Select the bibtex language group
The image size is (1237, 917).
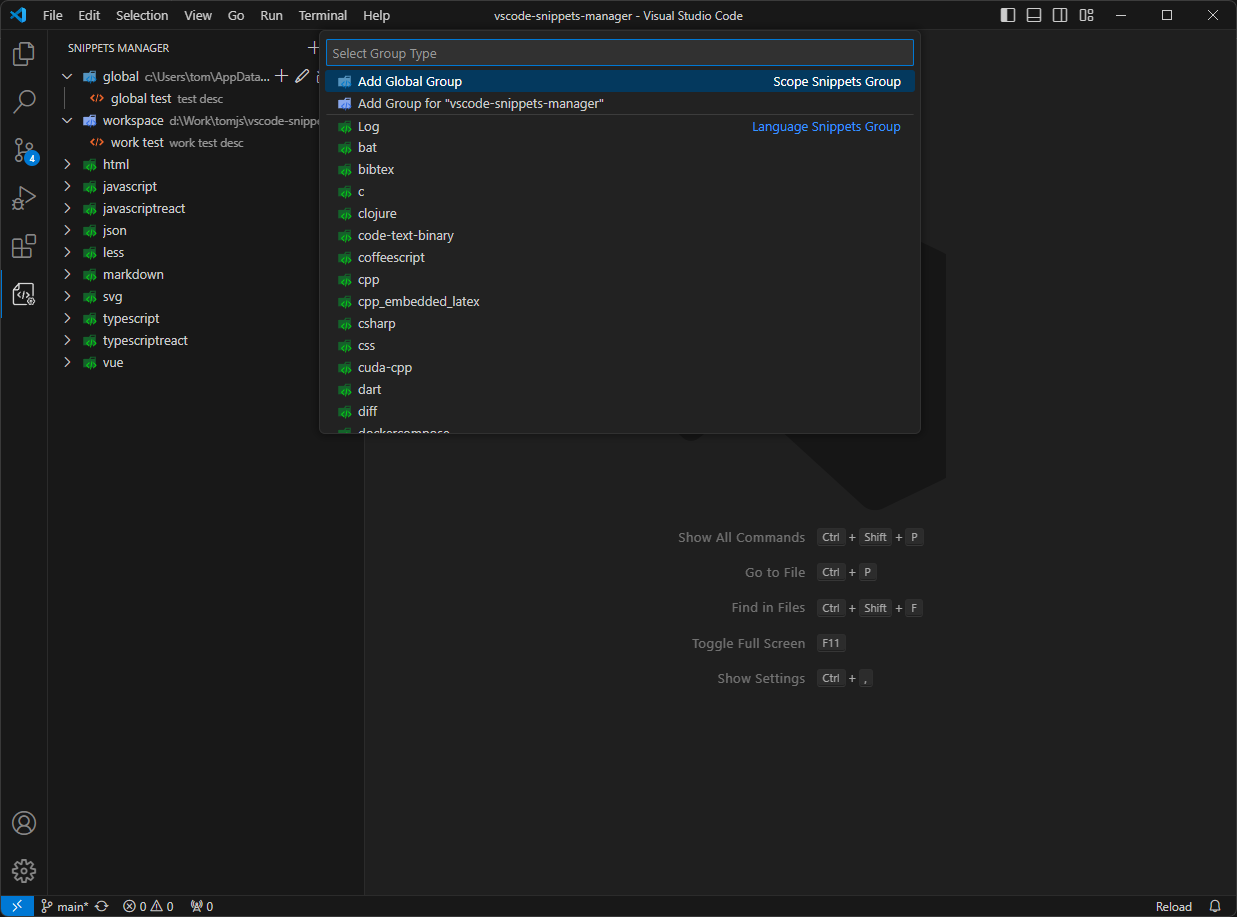(x=620, y=169)
